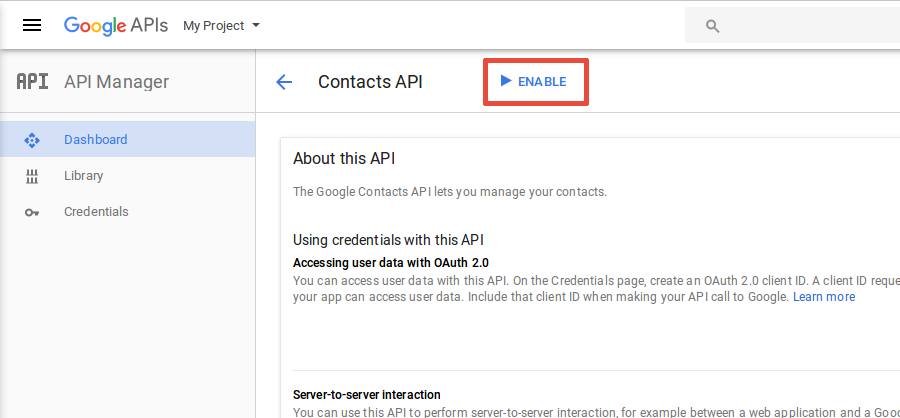900x418 pixels.
Task: Click the Contacts API page title
Action: pos(370,82)
